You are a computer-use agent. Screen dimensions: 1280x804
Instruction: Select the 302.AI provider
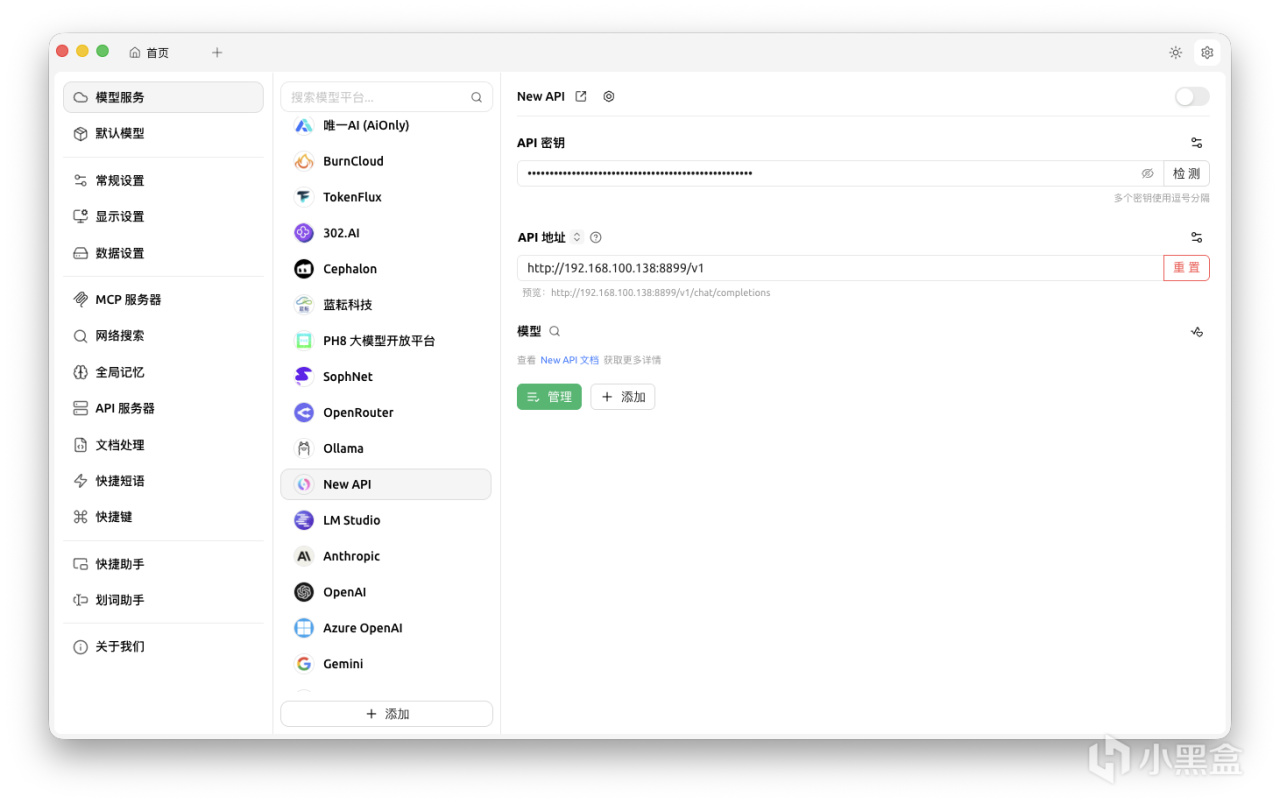pos(386,233)
